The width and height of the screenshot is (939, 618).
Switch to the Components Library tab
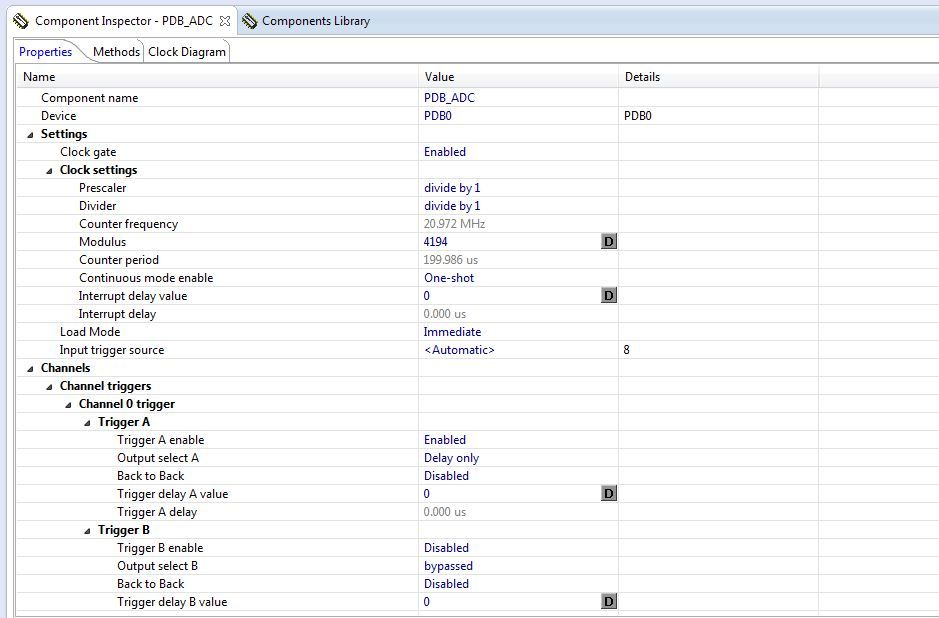coord(307,21)
